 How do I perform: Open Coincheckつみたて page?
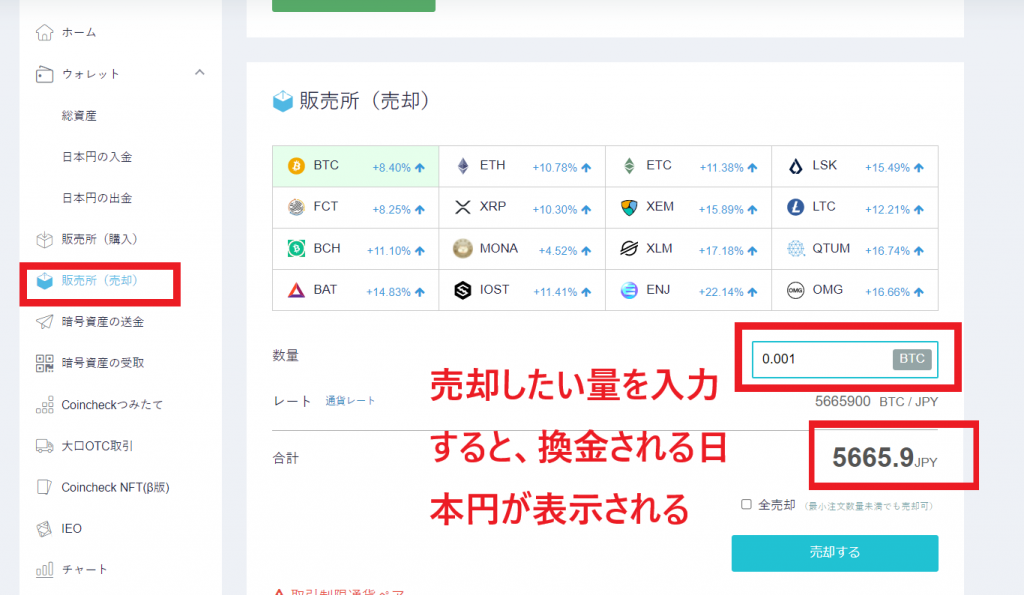pyautogui.click(x=112, y=404)
